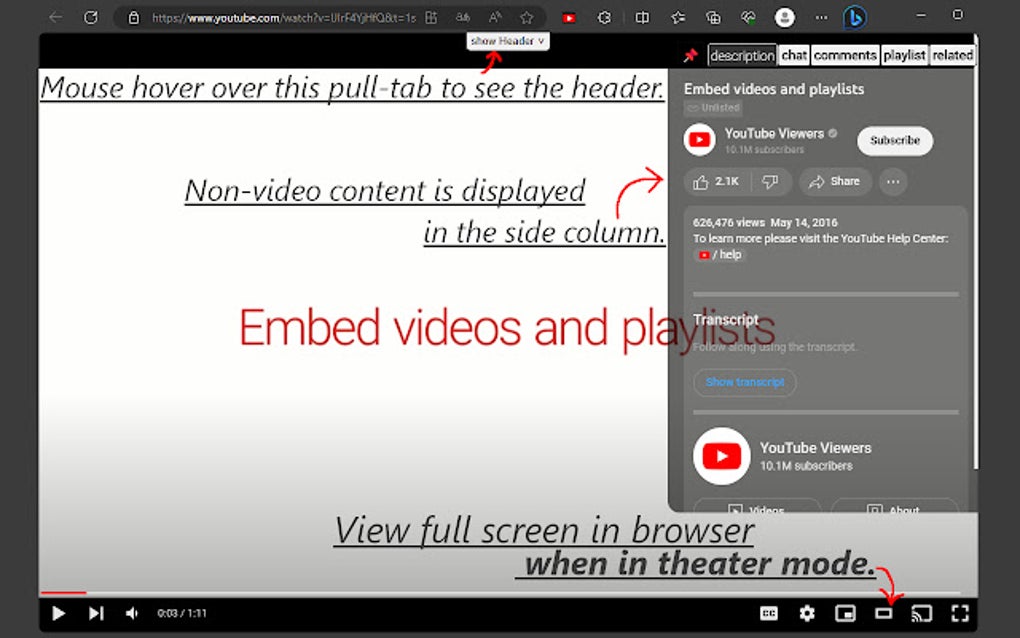Cast the video to a device
Viewport: 1020px width, 638px height.
click(x=922, y=614)
